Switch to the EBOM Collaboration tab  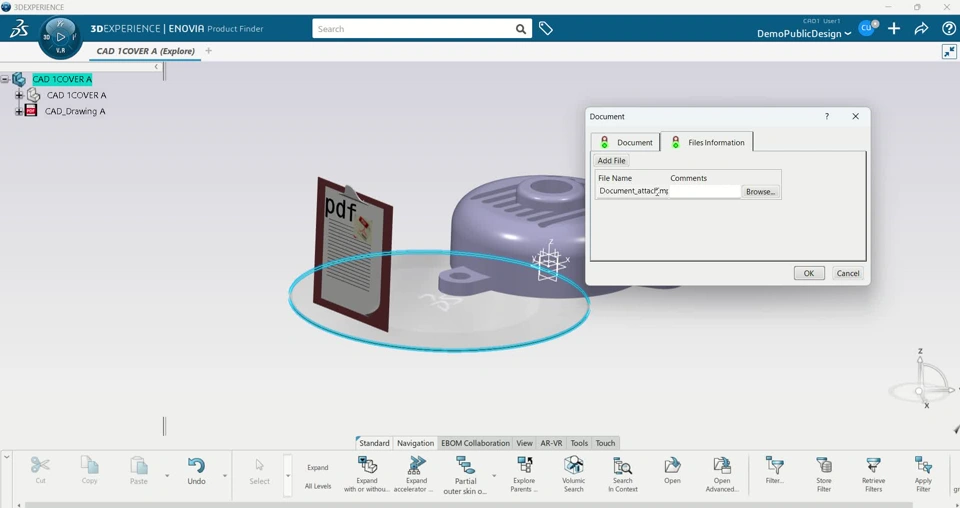pyautogui.click(x=475, y=443)
